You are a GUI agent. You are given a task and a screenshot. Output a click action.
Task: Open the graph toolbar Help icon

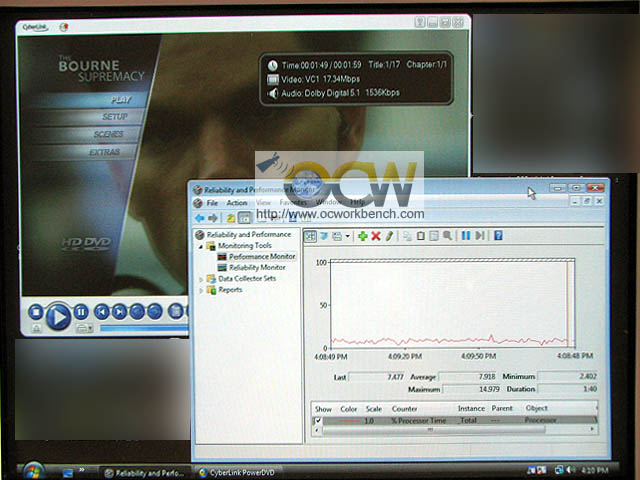(498, 236)
